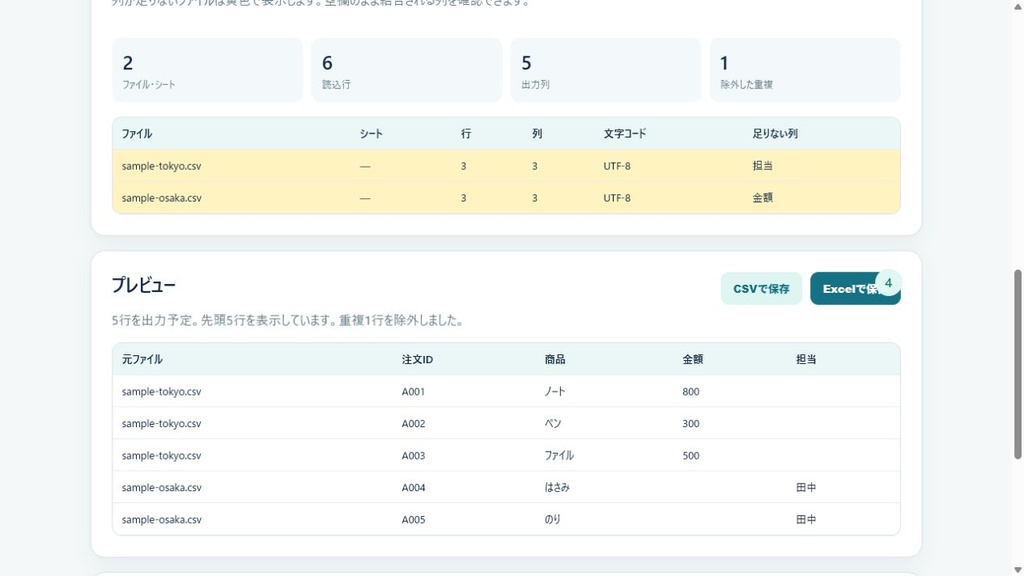This screenshot has height=576, width=1024.
Task: Click the 元ファイル preview column header
Action: pyautogui.click(x=142, y=359)
